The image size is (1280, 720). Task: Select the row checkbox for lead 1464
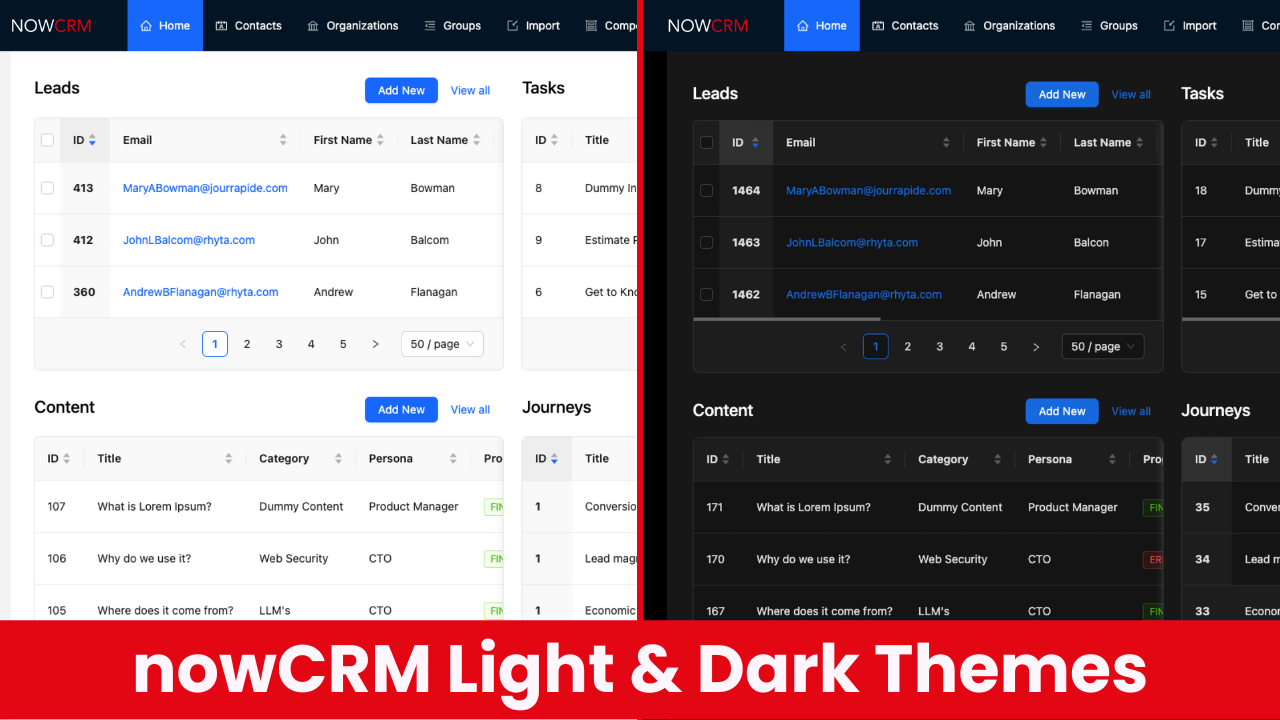(706, 190)
